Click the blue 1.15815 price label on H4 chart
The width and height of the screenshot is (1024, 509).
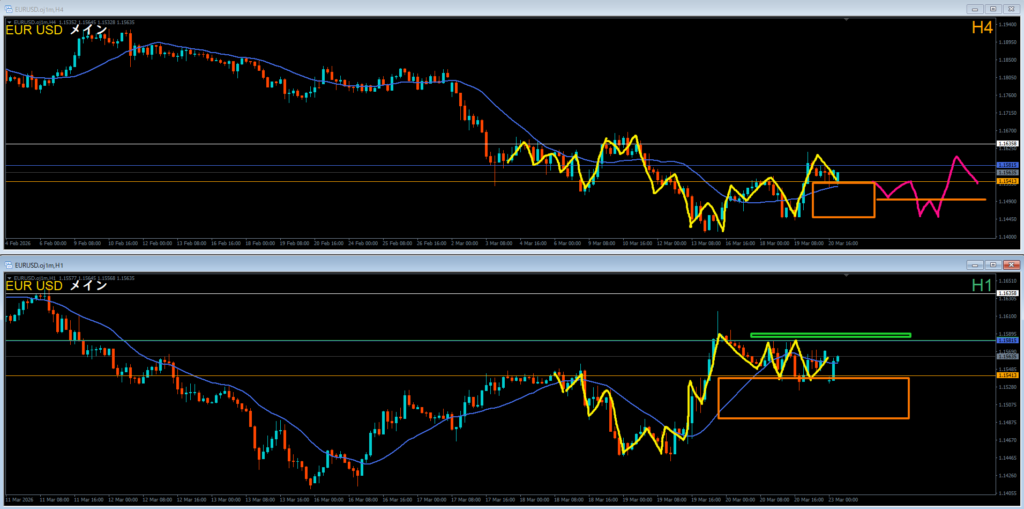1006,165
